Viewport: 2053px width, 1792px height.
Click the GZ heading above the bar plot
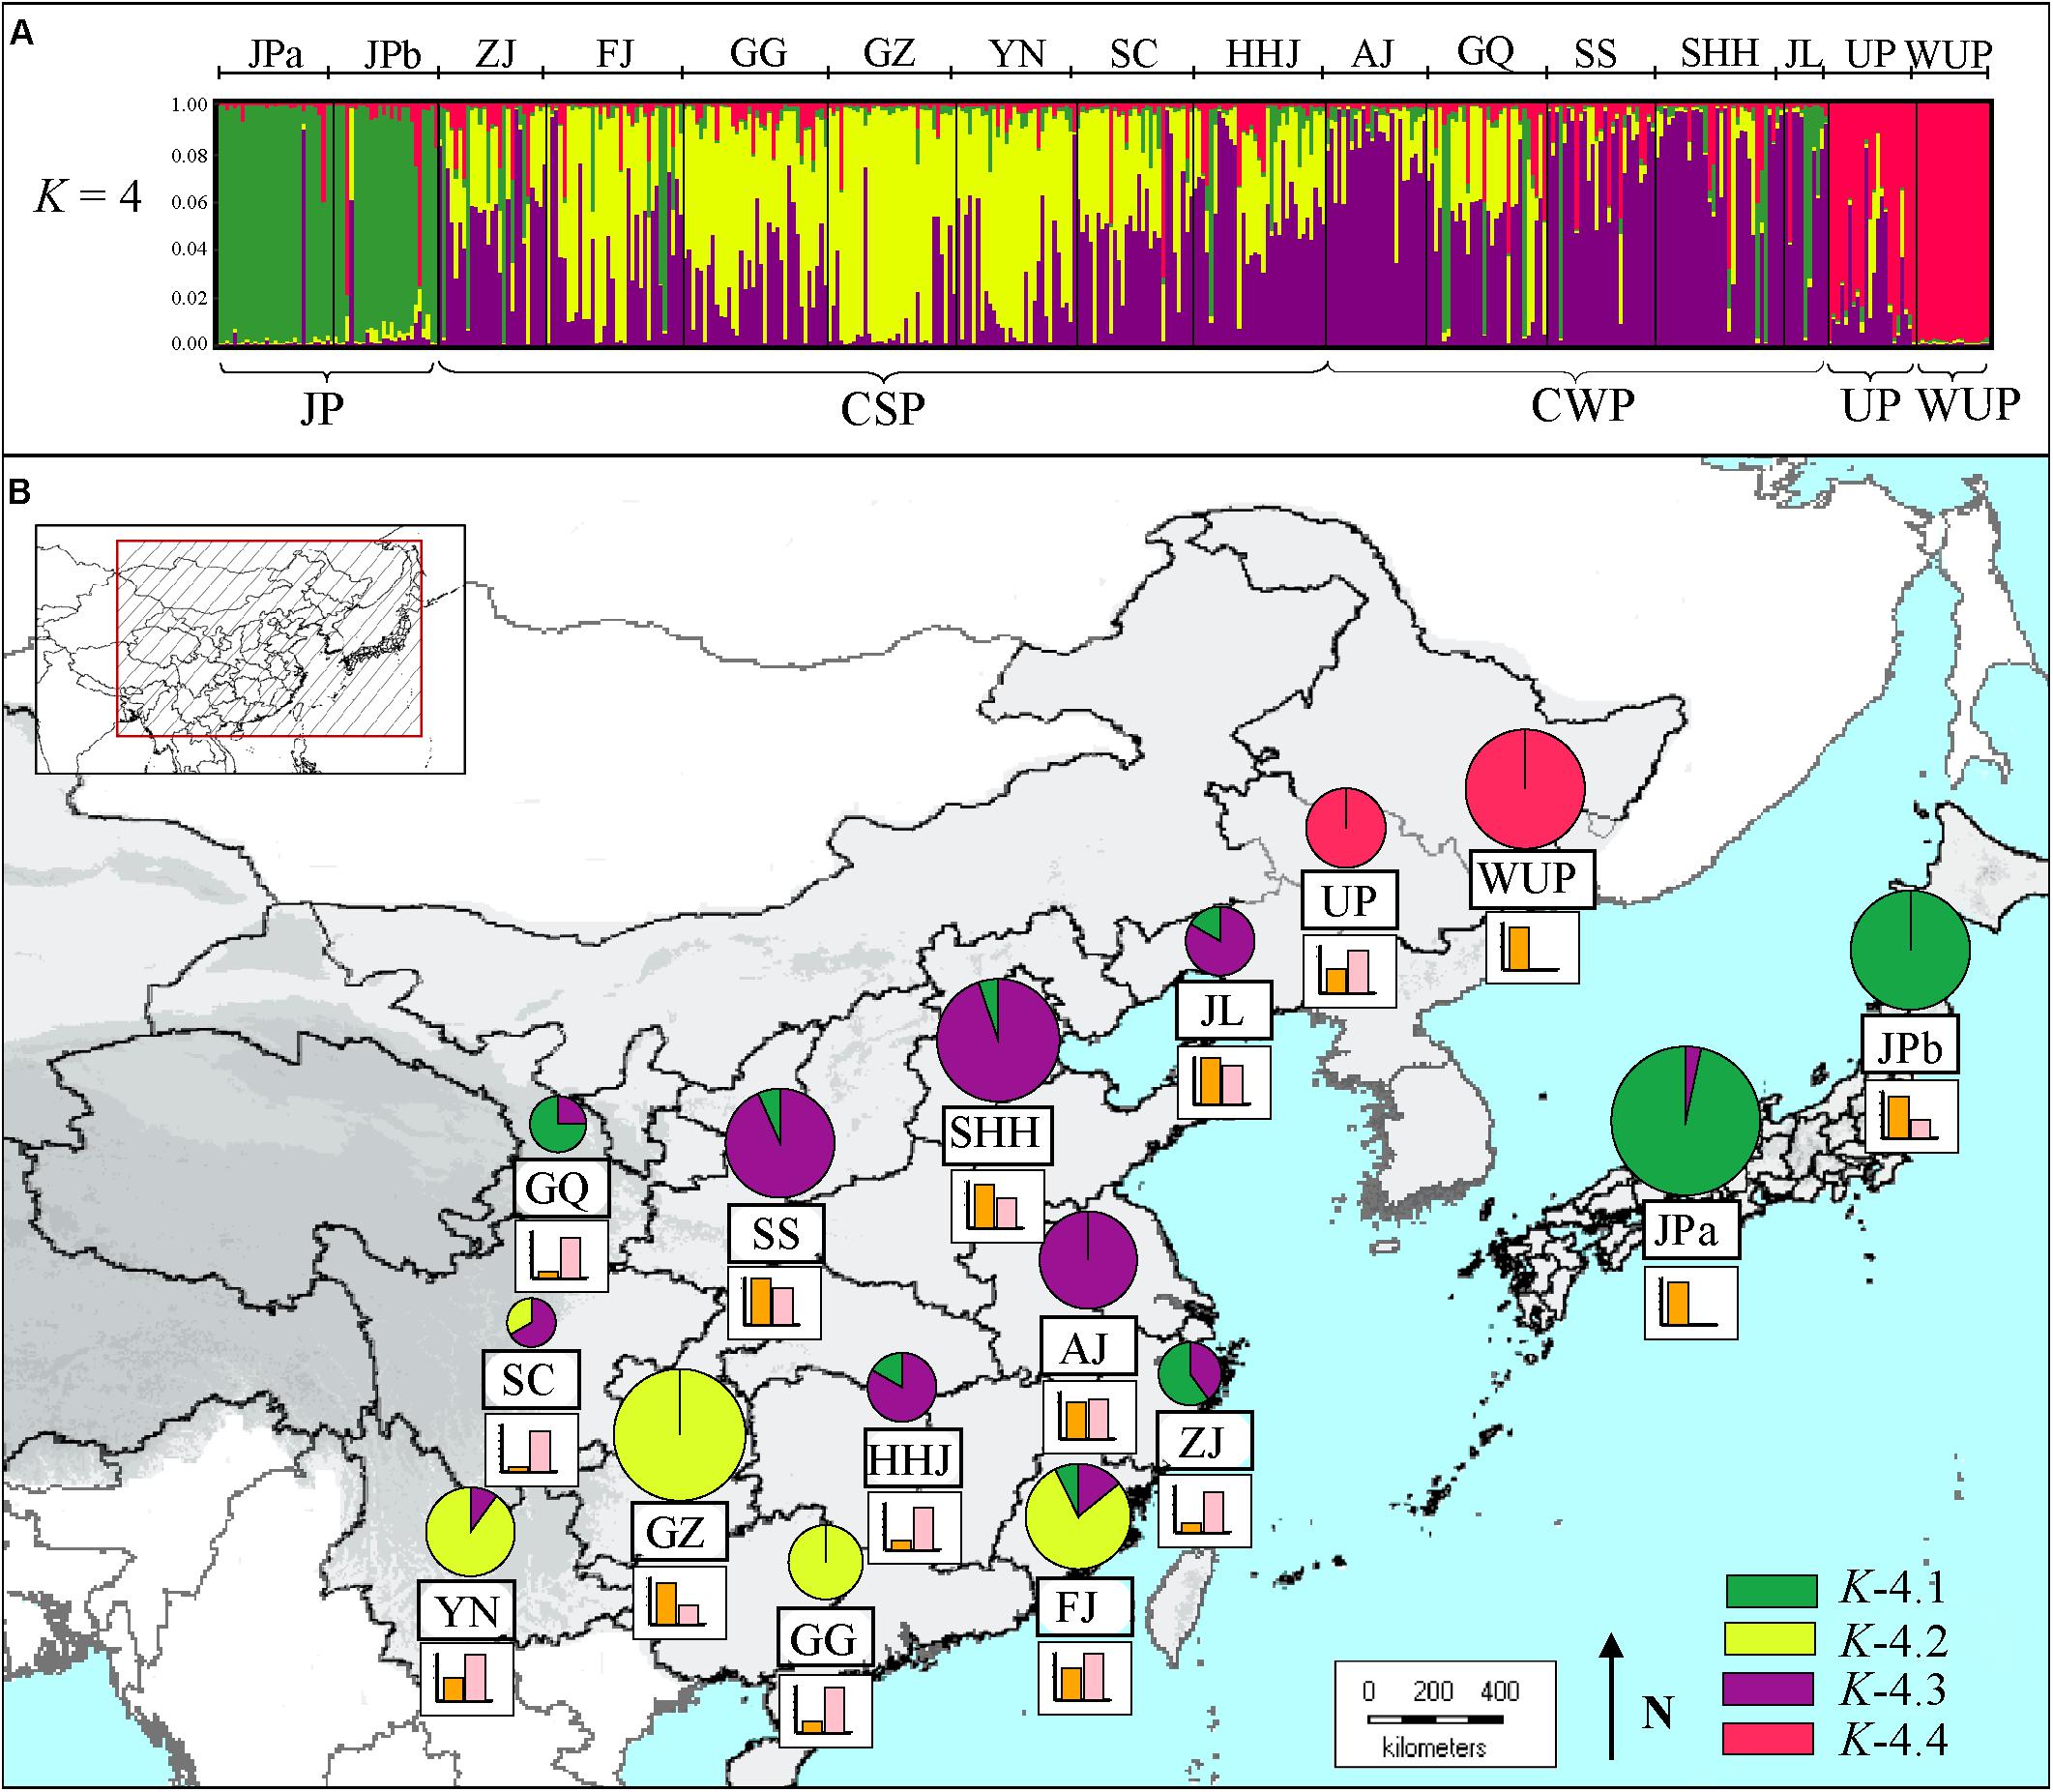[889, 52]
